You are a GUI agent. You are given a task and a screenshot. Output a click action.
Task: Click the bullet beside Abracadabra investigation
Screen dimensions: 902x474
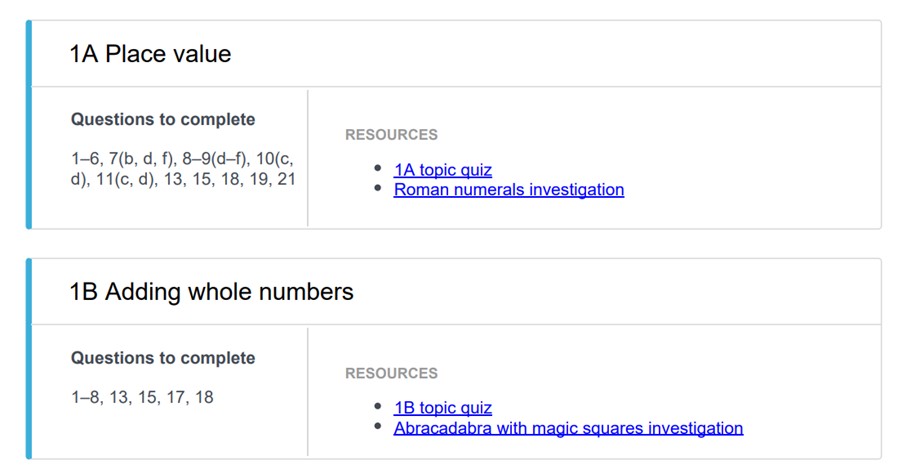(377, 426)
